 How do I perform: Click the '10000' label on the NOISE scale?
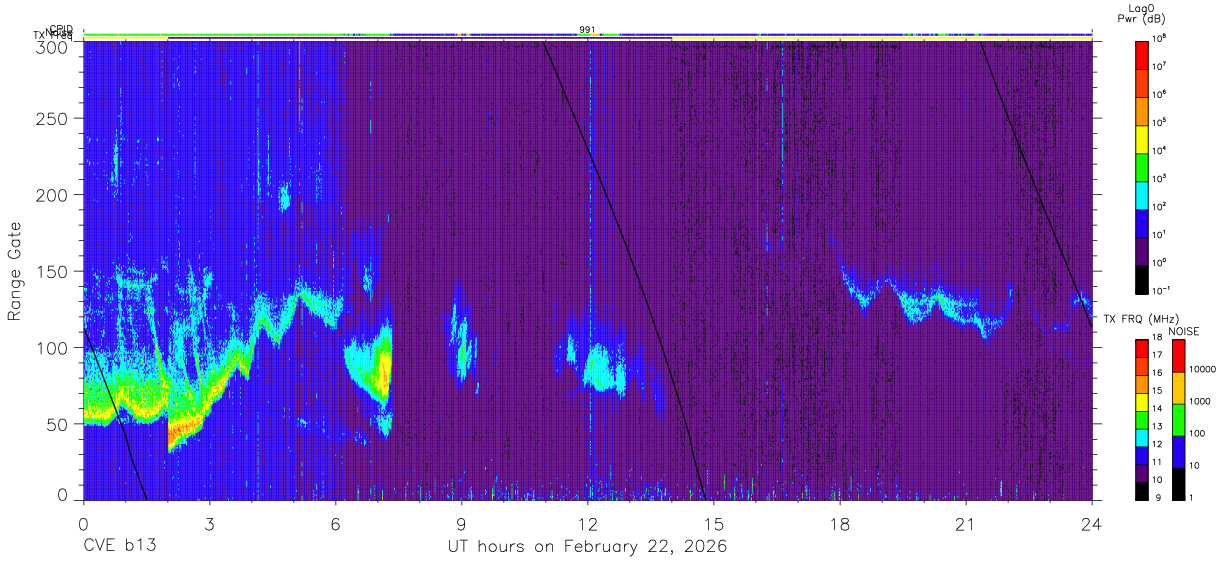click(1201, 370)
